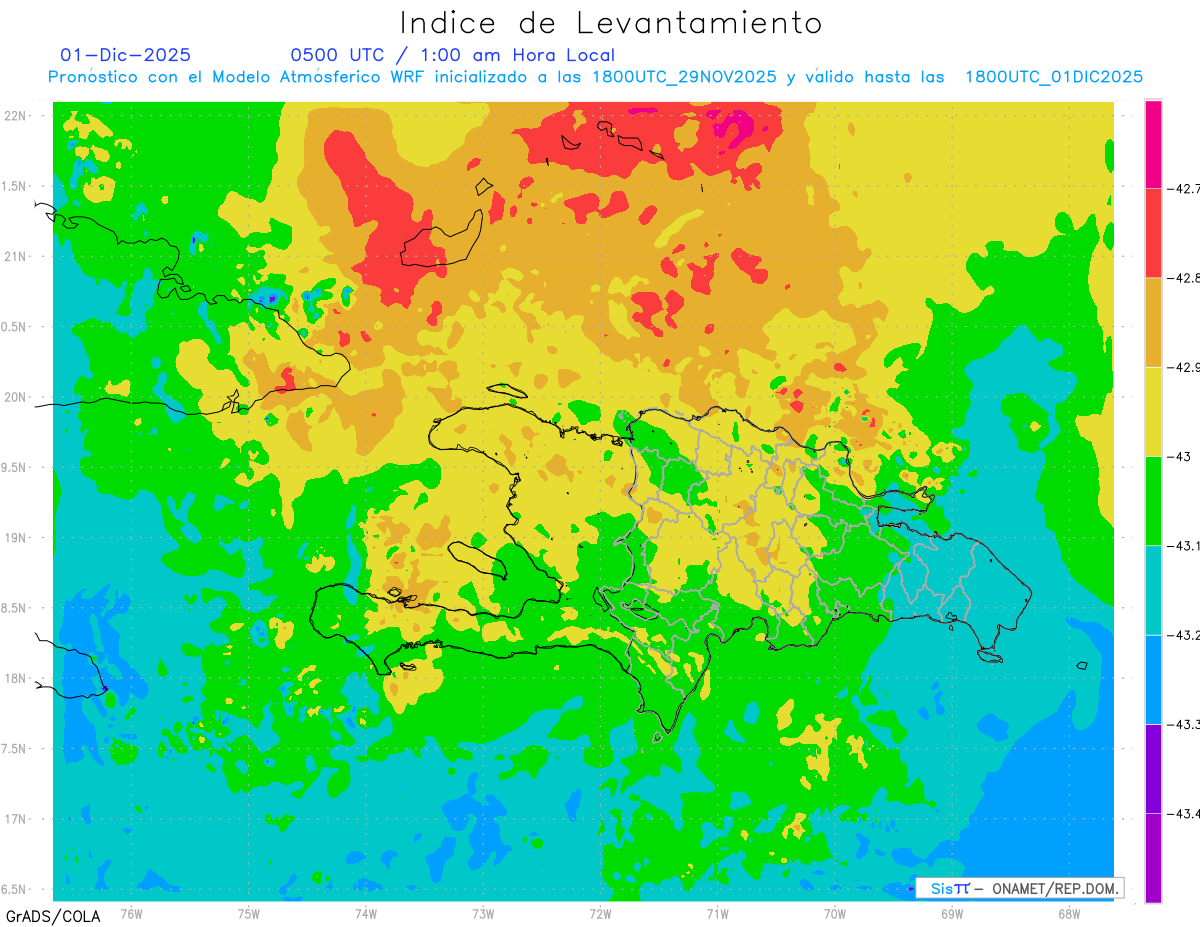
Task: Click the '17N' latitude label
Action: click(15, 819)
